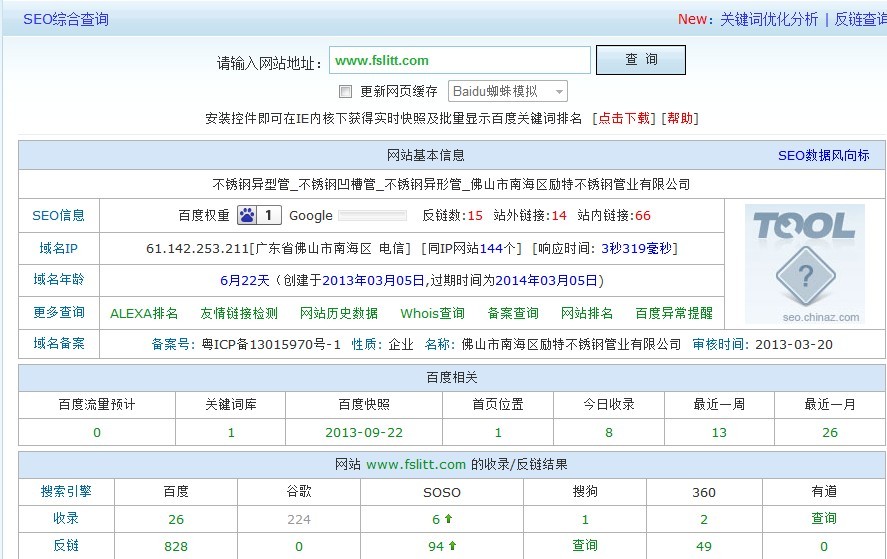Click the 360 反链 value 49

(x=704, y=547)
